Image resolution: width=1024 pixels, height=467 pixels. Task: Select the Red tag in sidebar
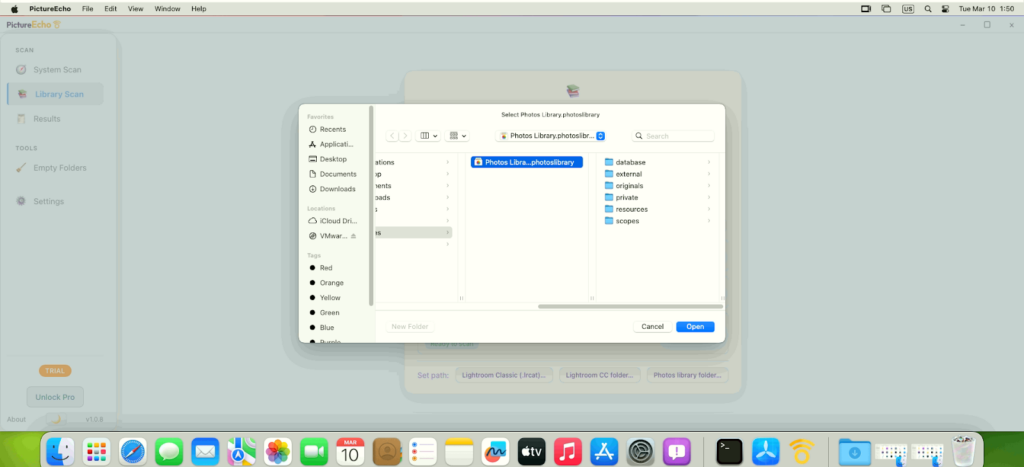(x=326, y=268)
